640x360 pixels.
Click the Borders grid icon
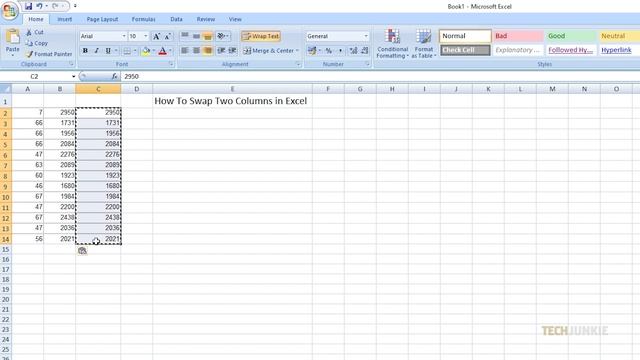pyautogui.click(x=127, y=51)
